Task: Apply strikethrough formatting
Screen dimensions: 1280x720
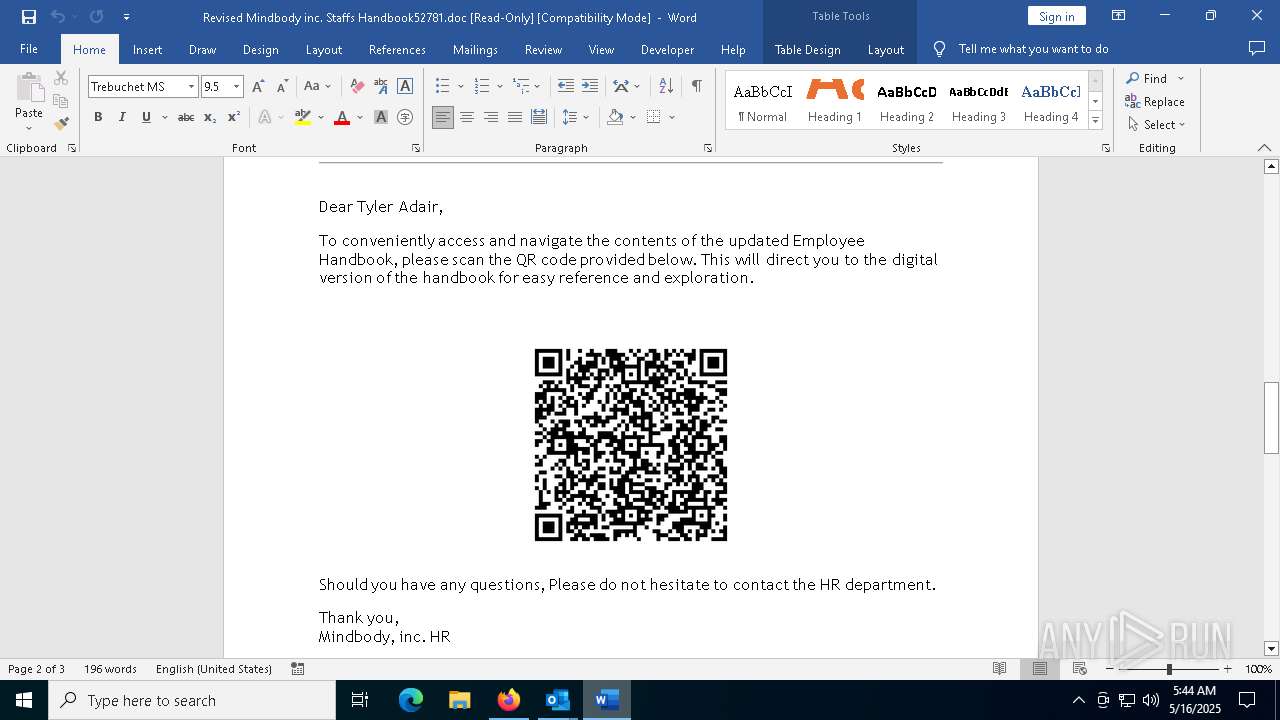Action: point(185,117)
